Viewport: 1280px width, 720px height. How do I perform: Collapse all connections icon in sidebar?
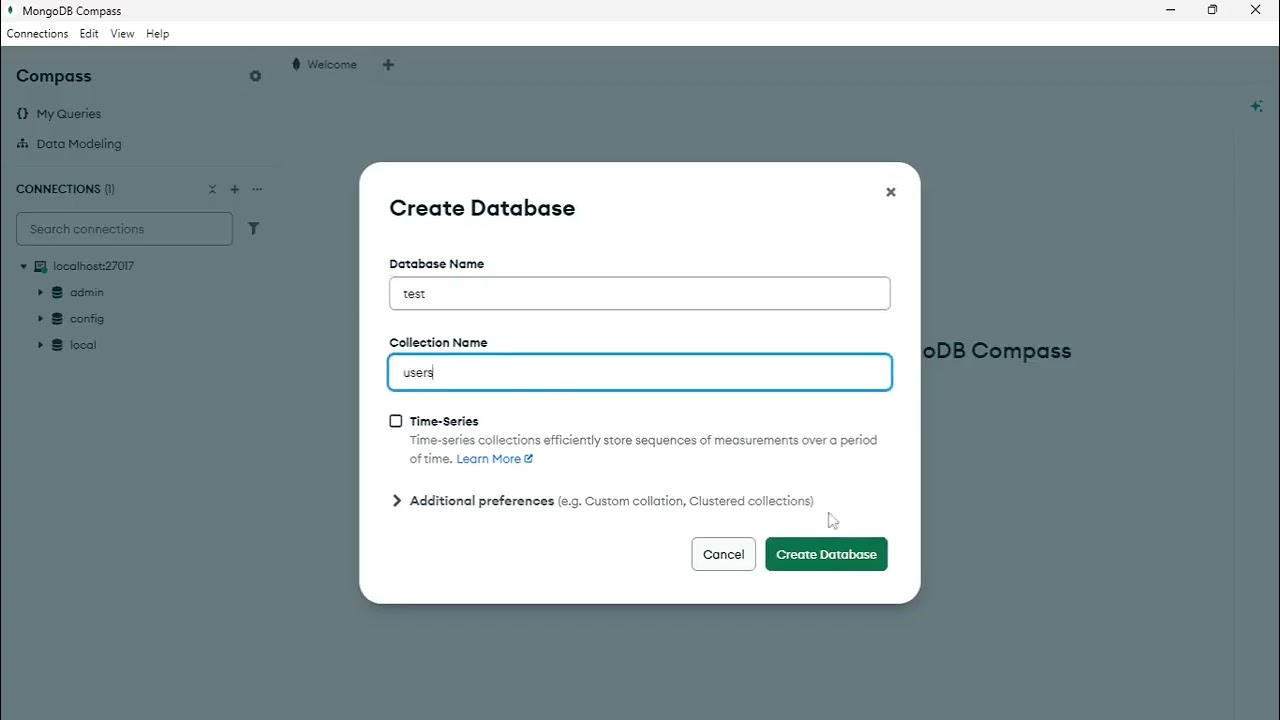212,189
